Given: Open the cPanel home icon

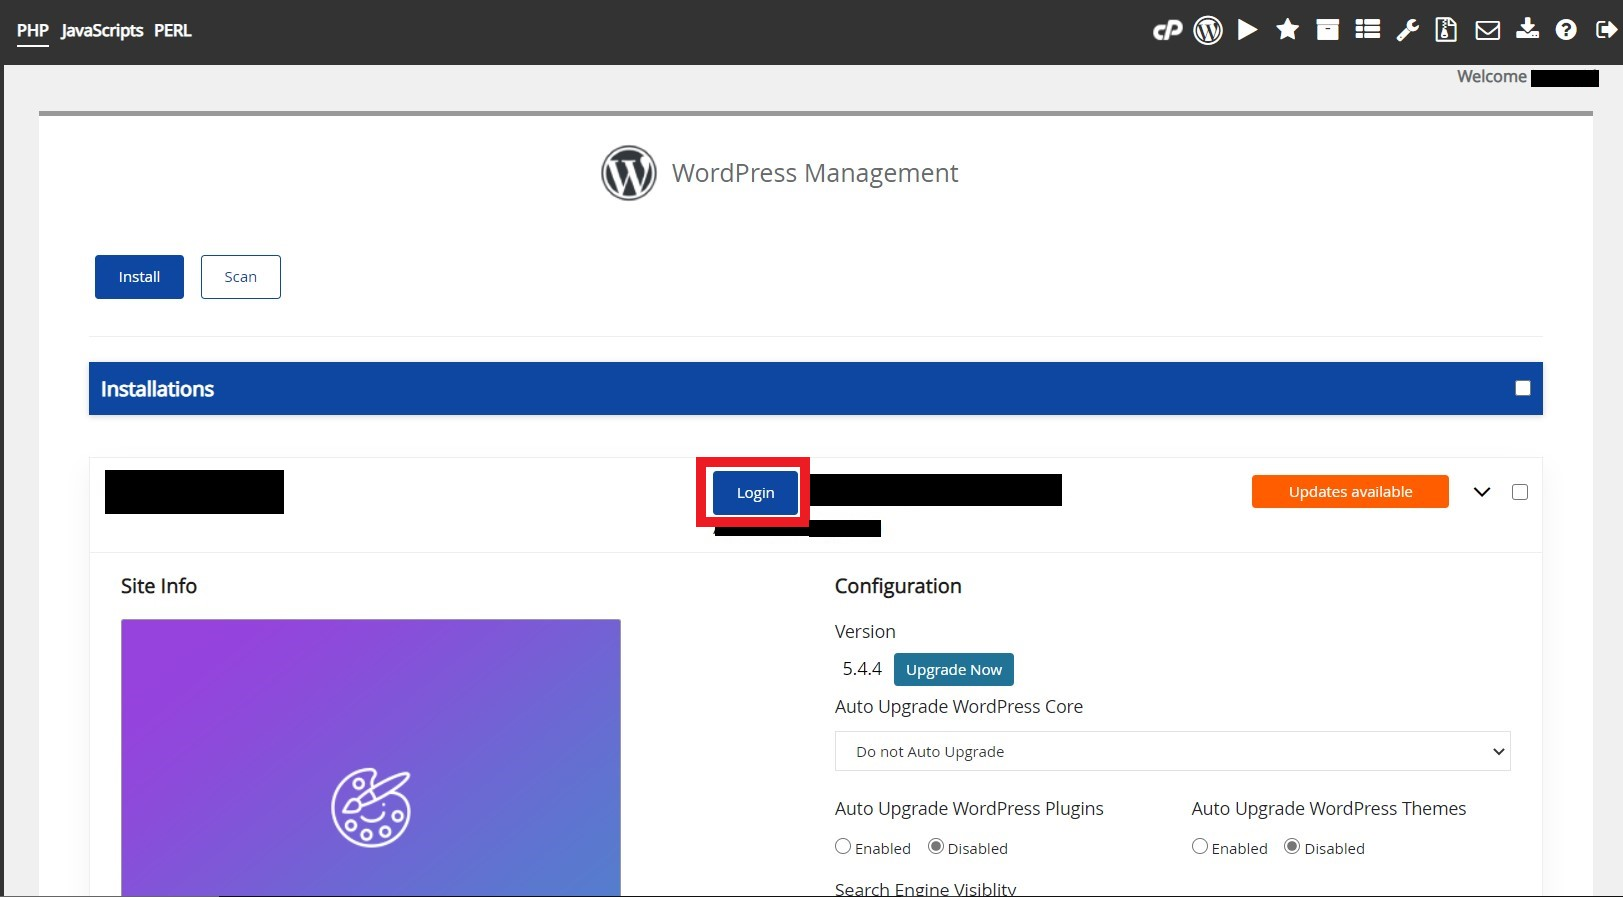Looking at the screenshot, I should tap(1167, 31).
